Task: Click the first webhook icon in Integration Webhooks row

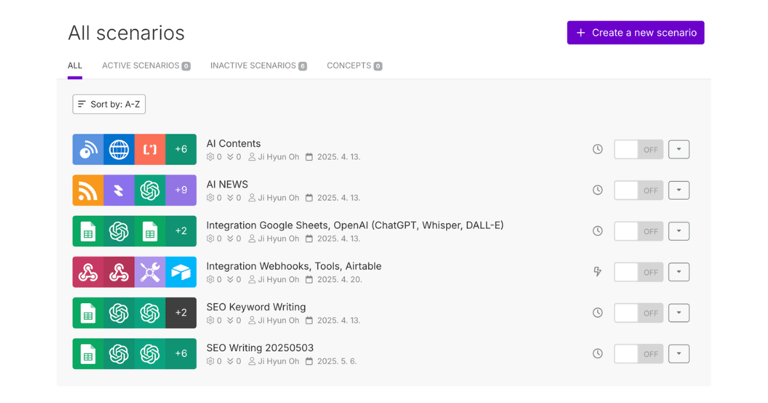Action: pos(88,272)
